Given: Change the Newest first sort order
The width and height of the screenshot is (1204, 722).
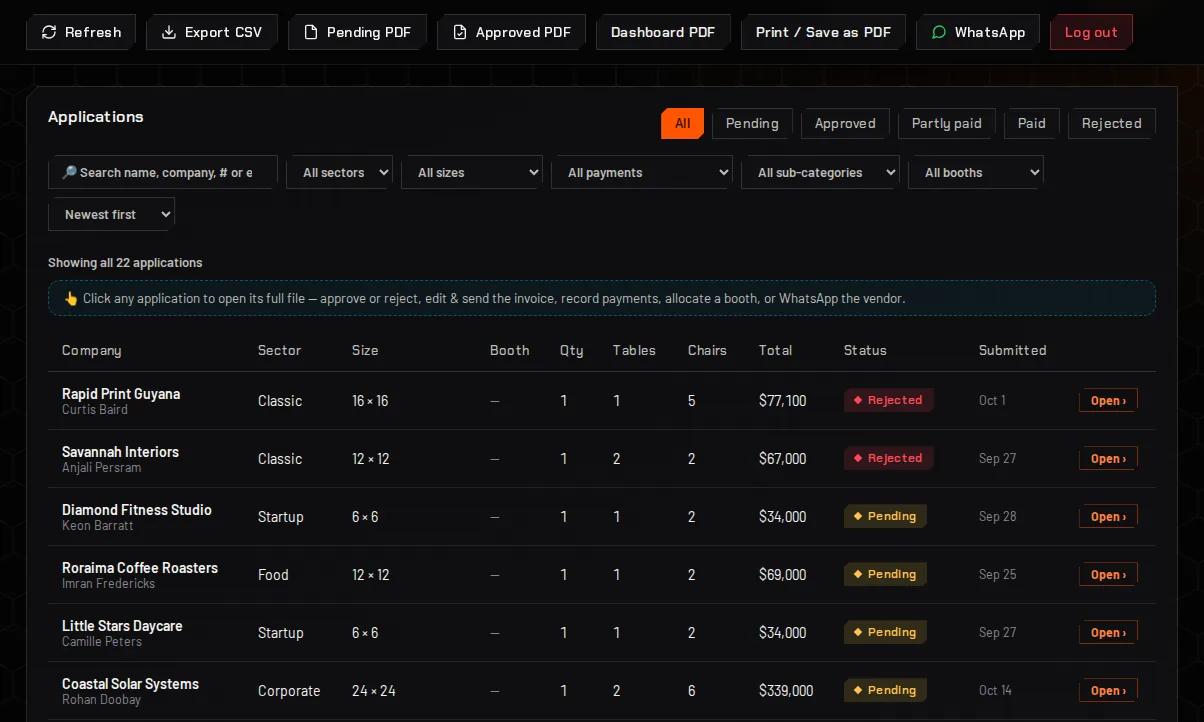Looking at the screenshot, I should click(x=111, y=214).
